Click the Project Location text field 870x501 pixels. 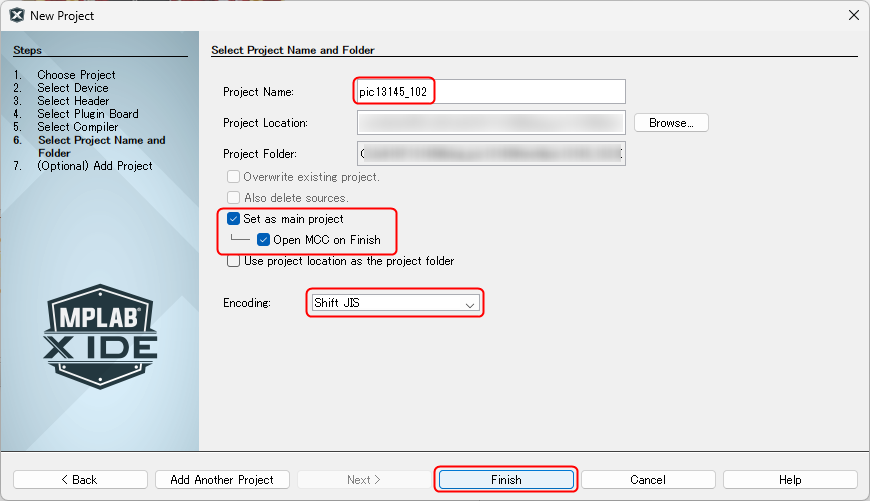click(x=491, y=123)
